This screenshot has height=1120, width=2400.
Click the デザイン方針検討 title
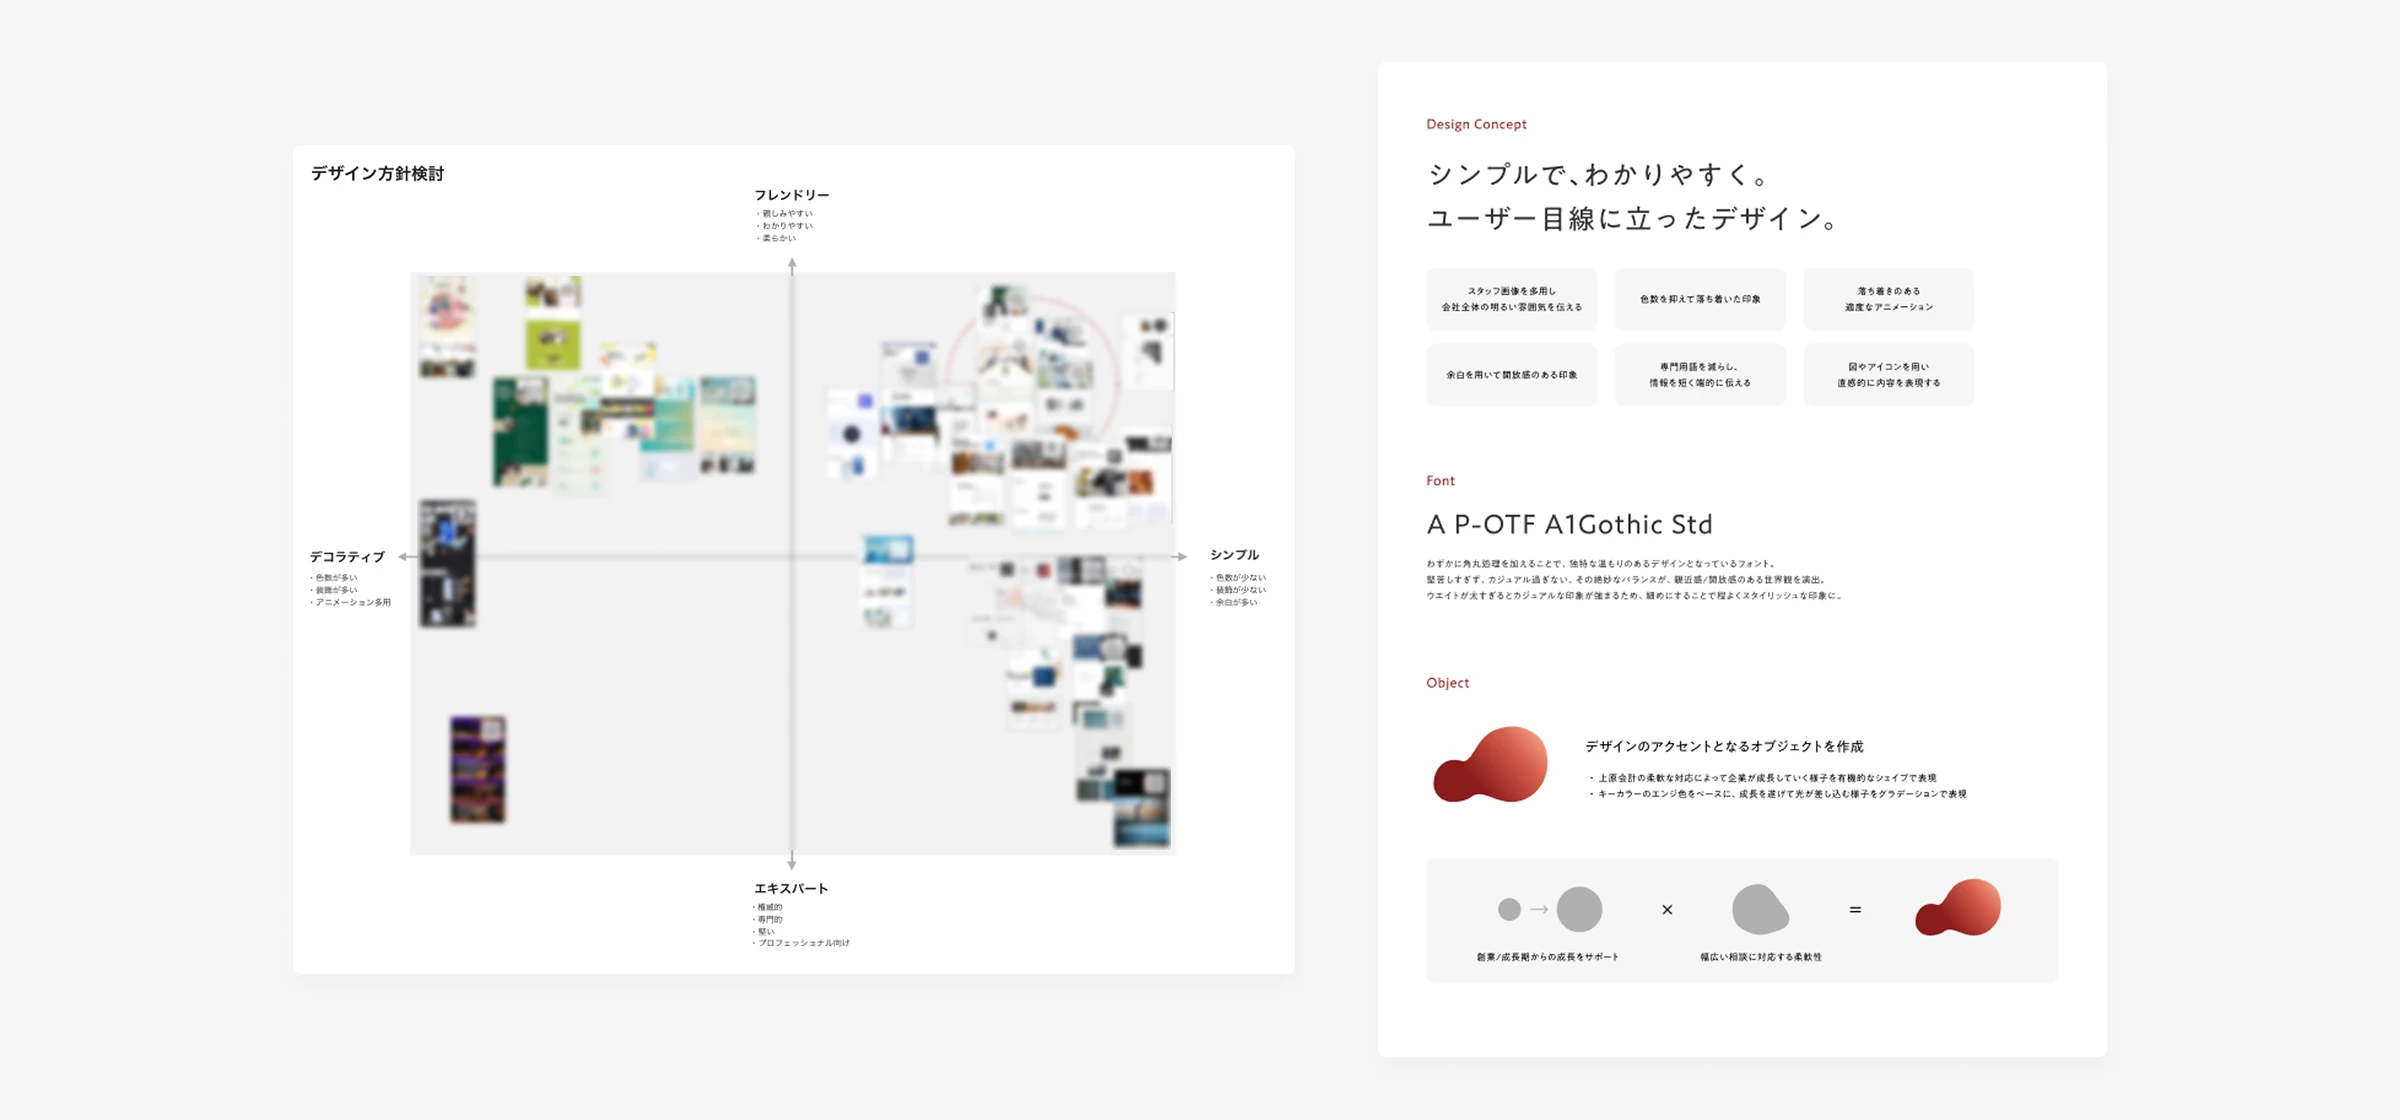click(377, 173)
